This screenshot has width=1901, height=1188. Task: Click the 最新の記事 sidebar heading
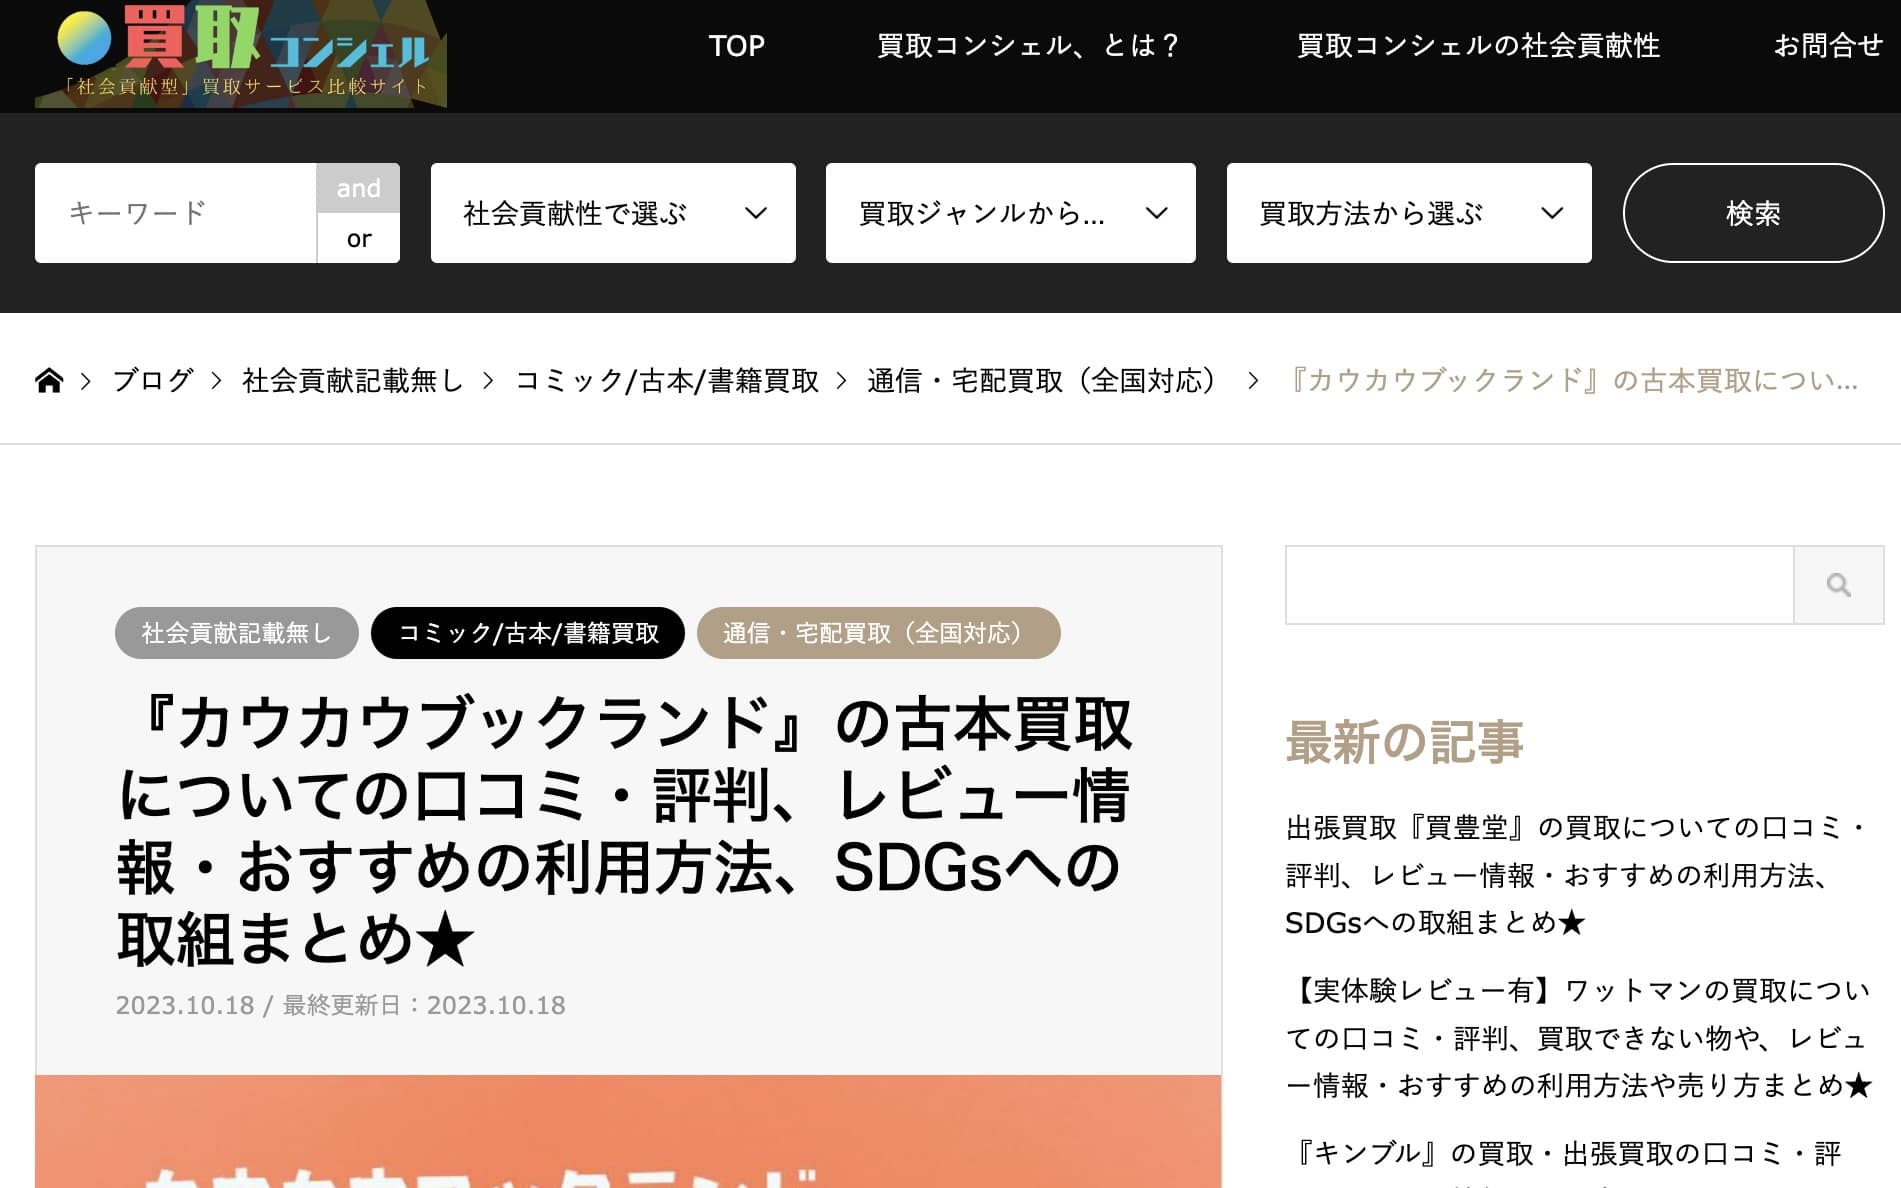[x=1404, y=742]
